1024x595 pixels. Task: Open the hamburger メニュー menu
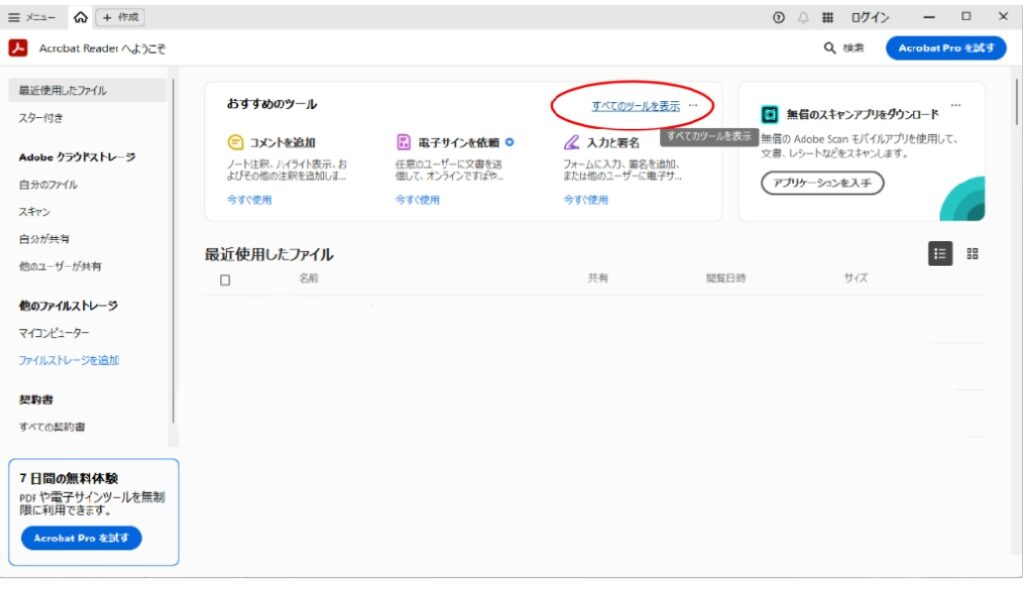point(31,18)
